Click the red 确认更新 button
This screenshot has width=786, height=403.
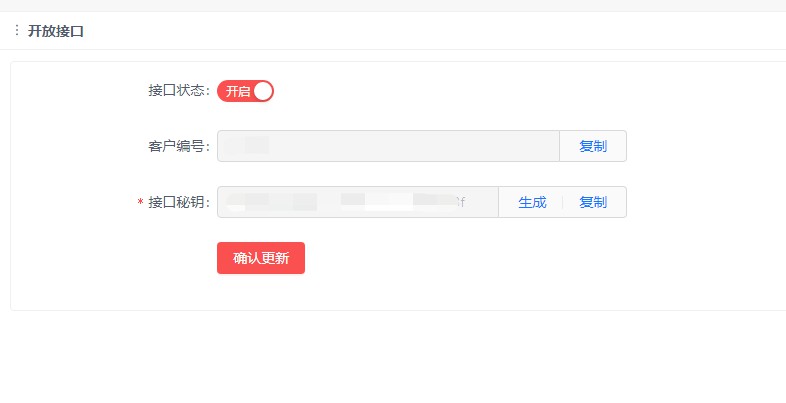[x=261, y=258]
